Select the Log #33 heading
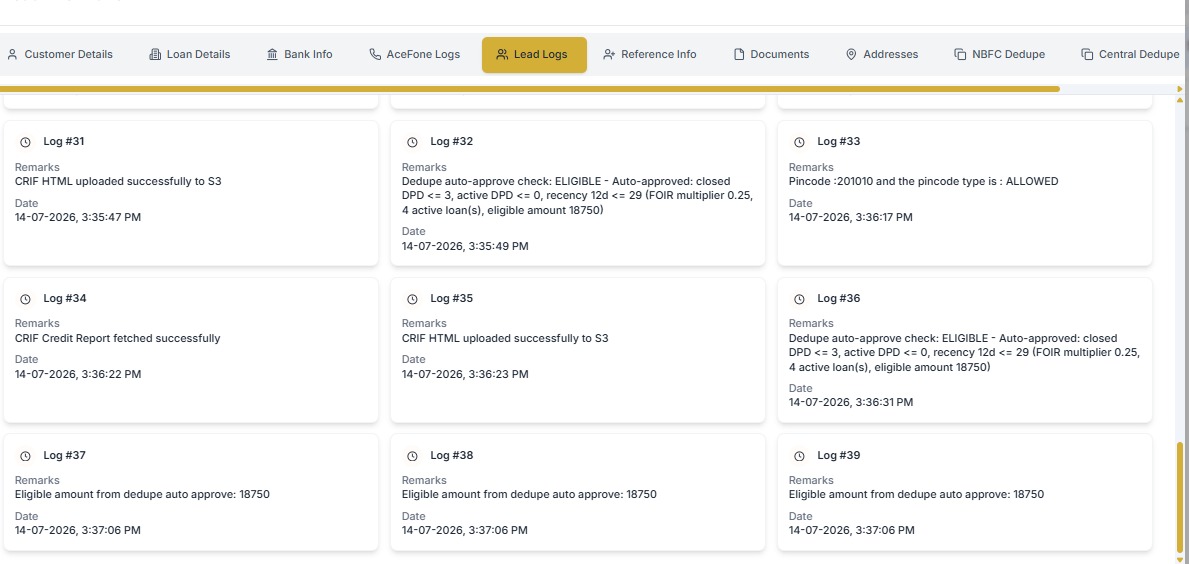Screen dimensions: 1189x564 (839, 142)
